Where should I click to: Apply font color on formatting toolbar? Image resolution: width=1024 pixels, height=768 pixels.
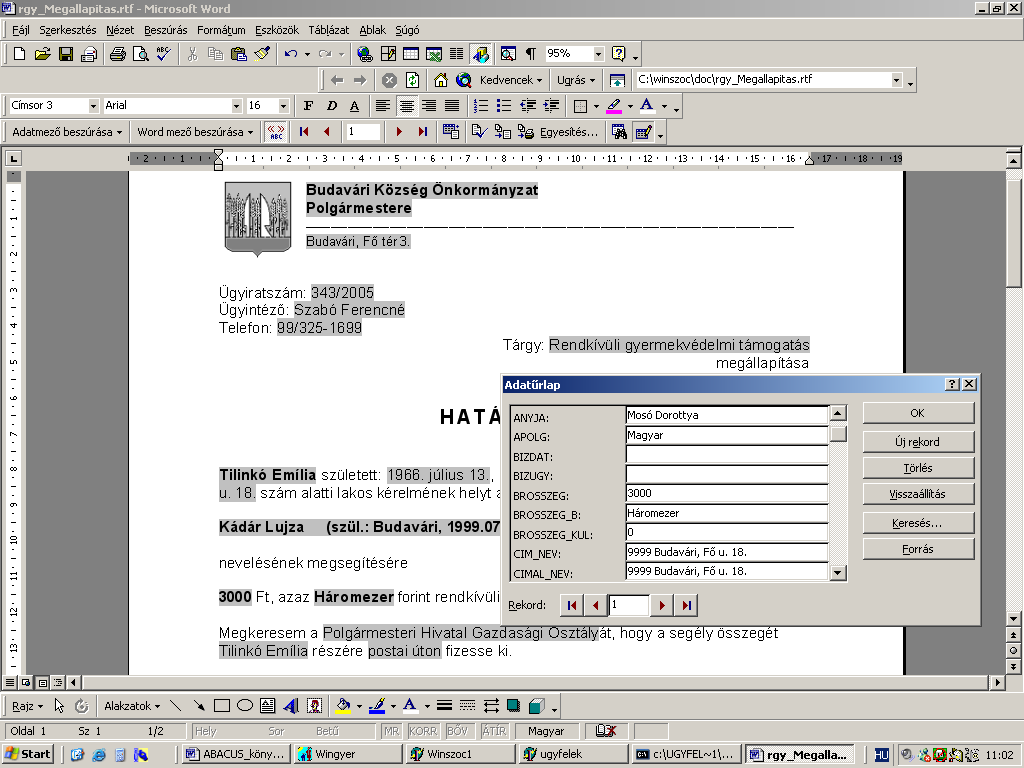[x=647, y=106]
